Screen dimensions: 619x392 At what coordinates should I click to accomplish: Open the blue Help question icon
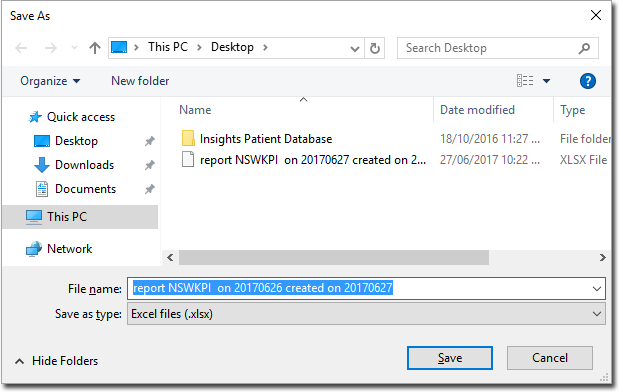click(x=588, y=81)
